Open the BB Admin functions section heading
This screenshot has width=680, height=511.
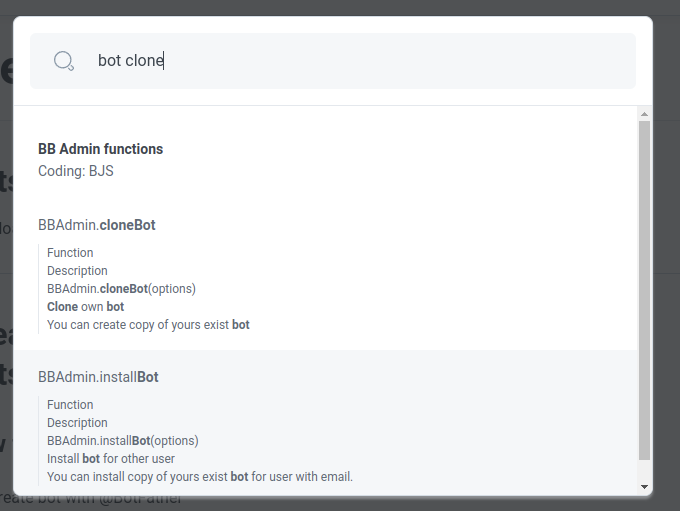(100, 149)
